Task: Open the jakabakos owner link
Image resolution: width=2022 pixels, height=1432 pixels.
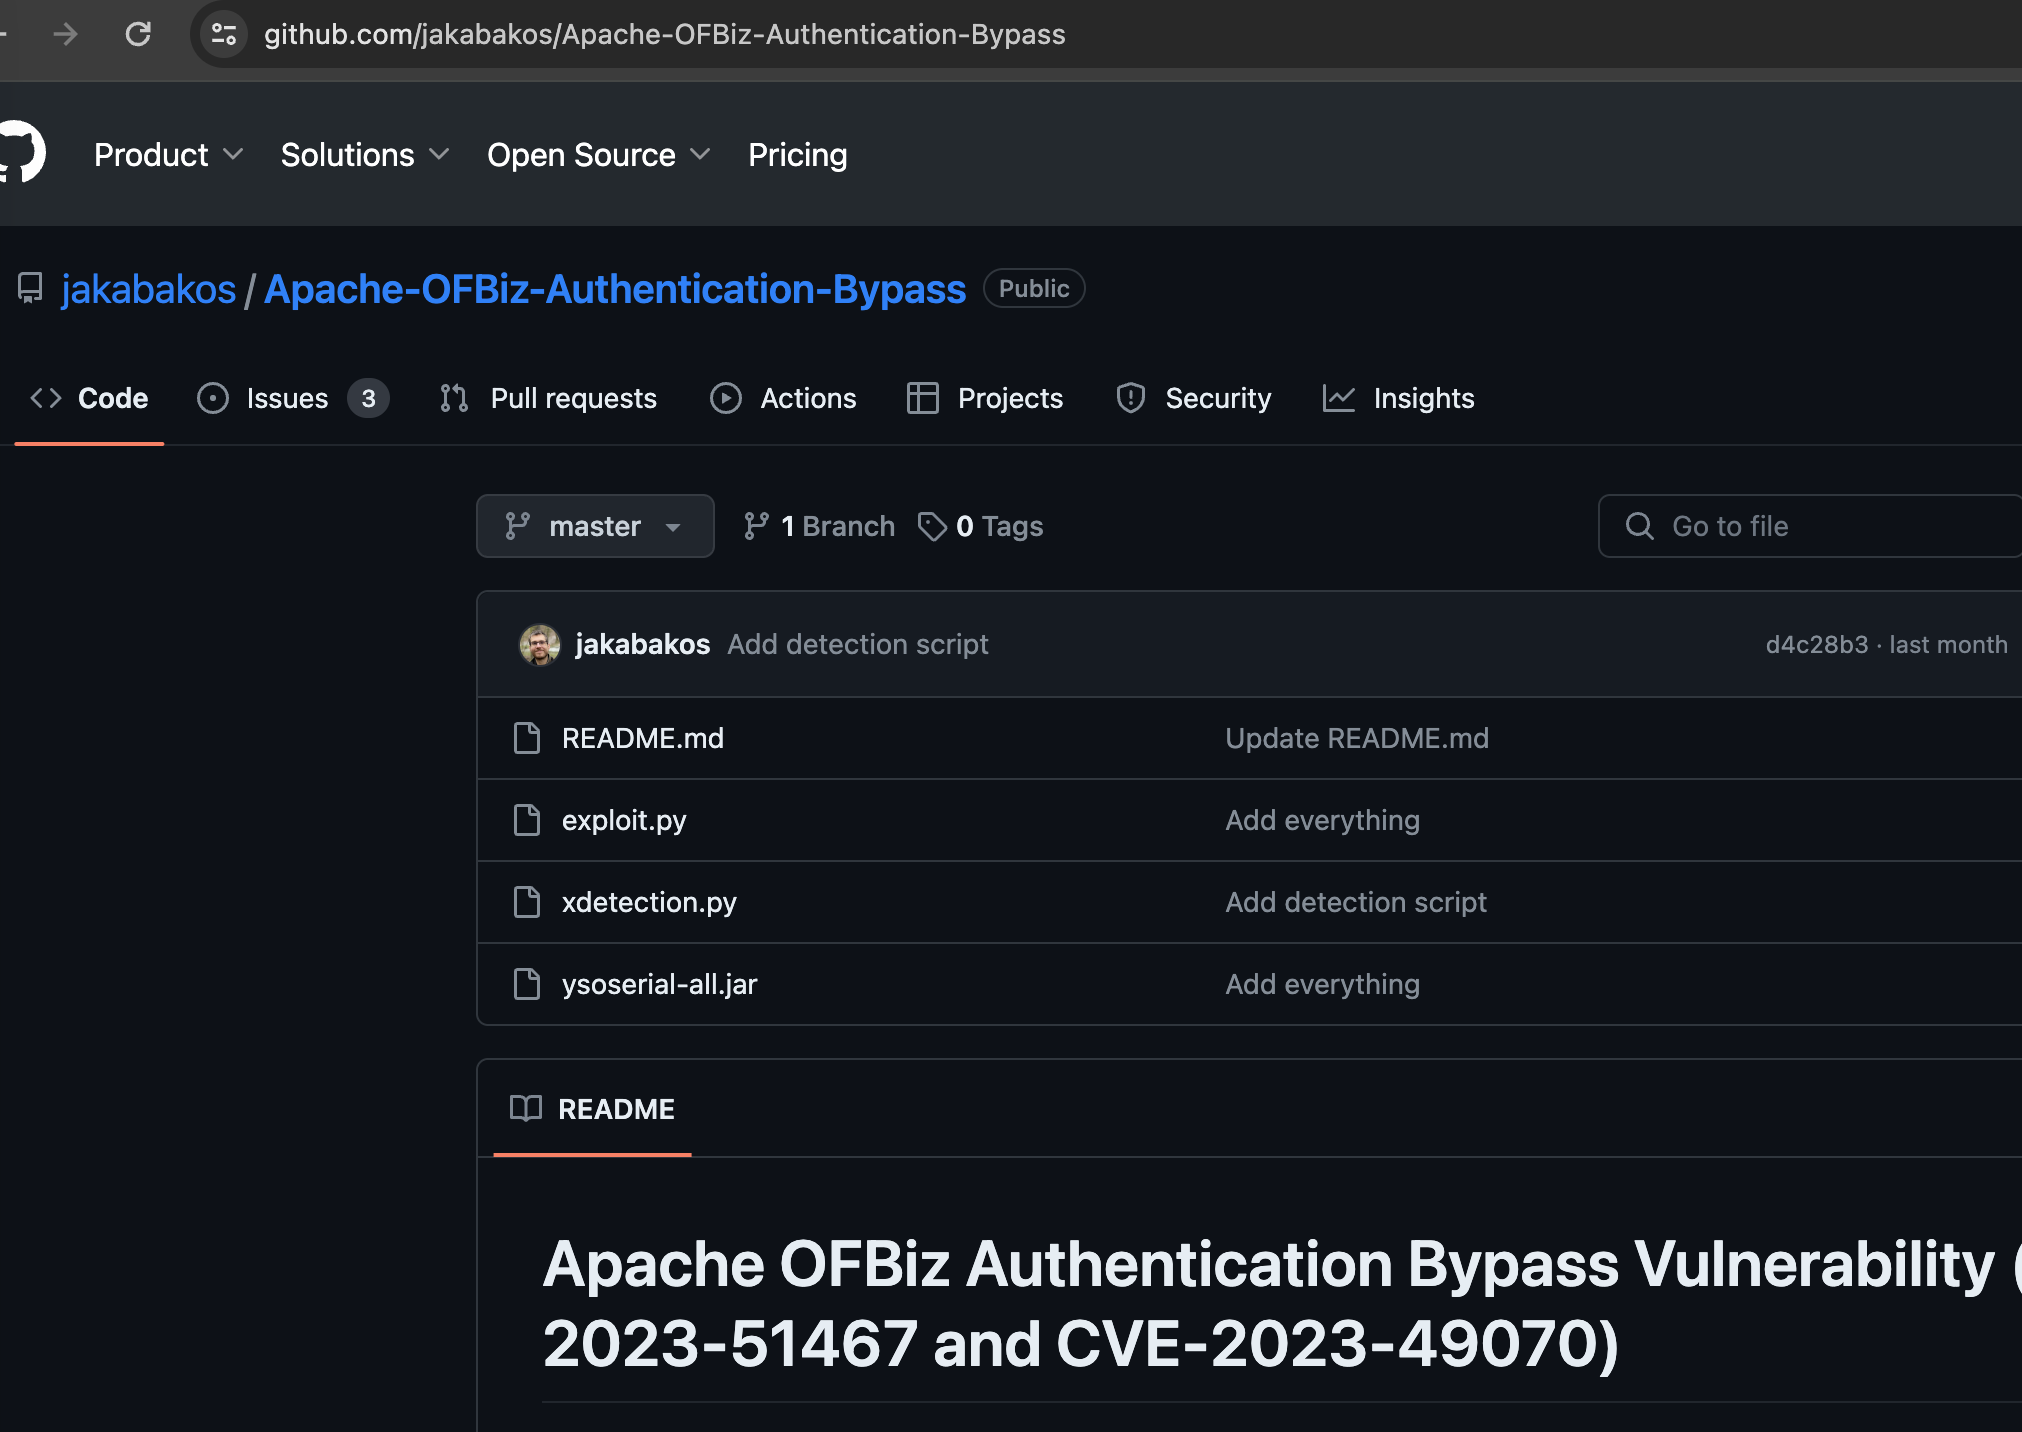Action: click(149, 289)
